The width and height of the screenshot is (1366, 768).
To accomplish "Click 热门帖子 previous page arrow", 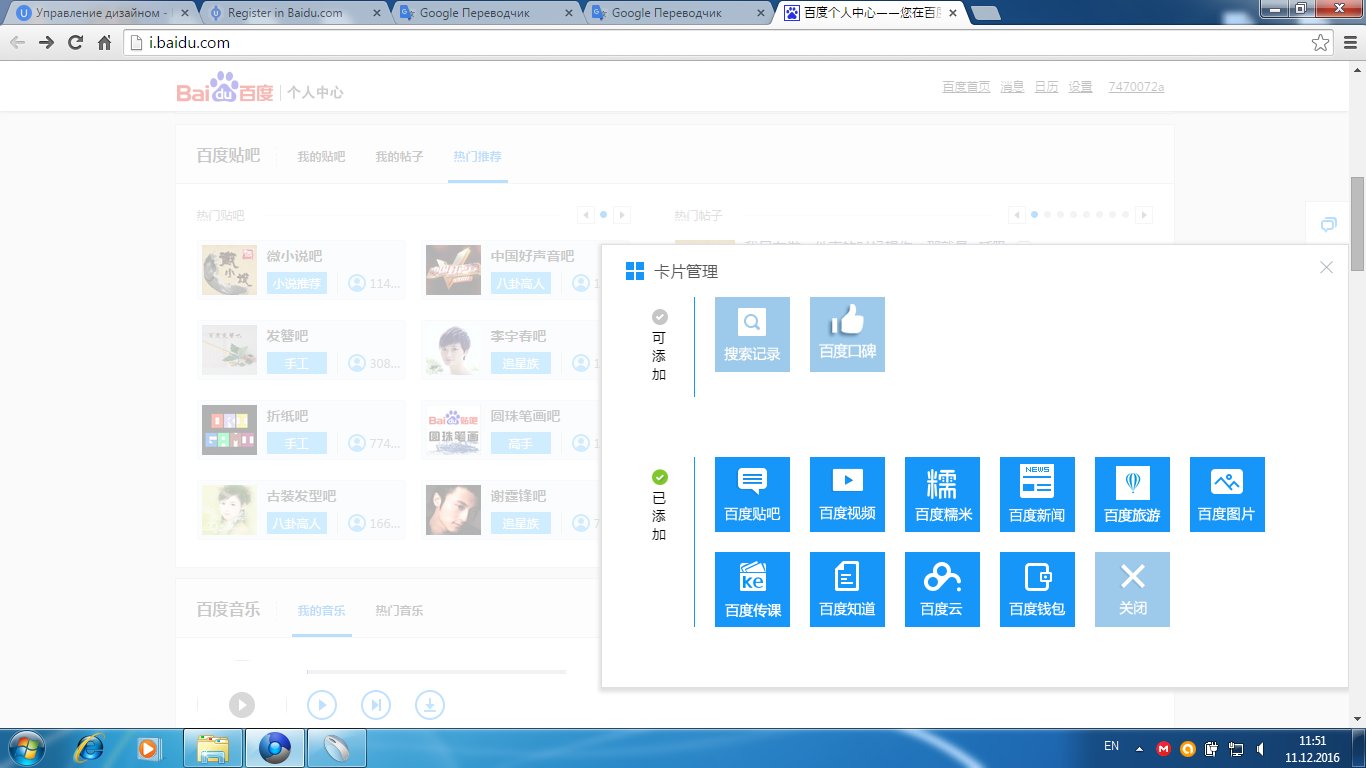I will 1017,215.
